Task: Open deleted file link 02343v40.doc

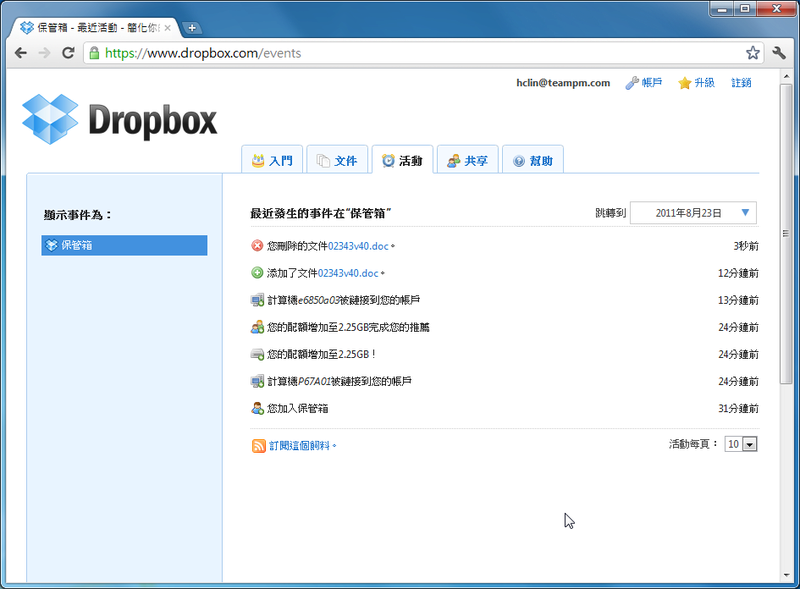Action: point(358,246)
